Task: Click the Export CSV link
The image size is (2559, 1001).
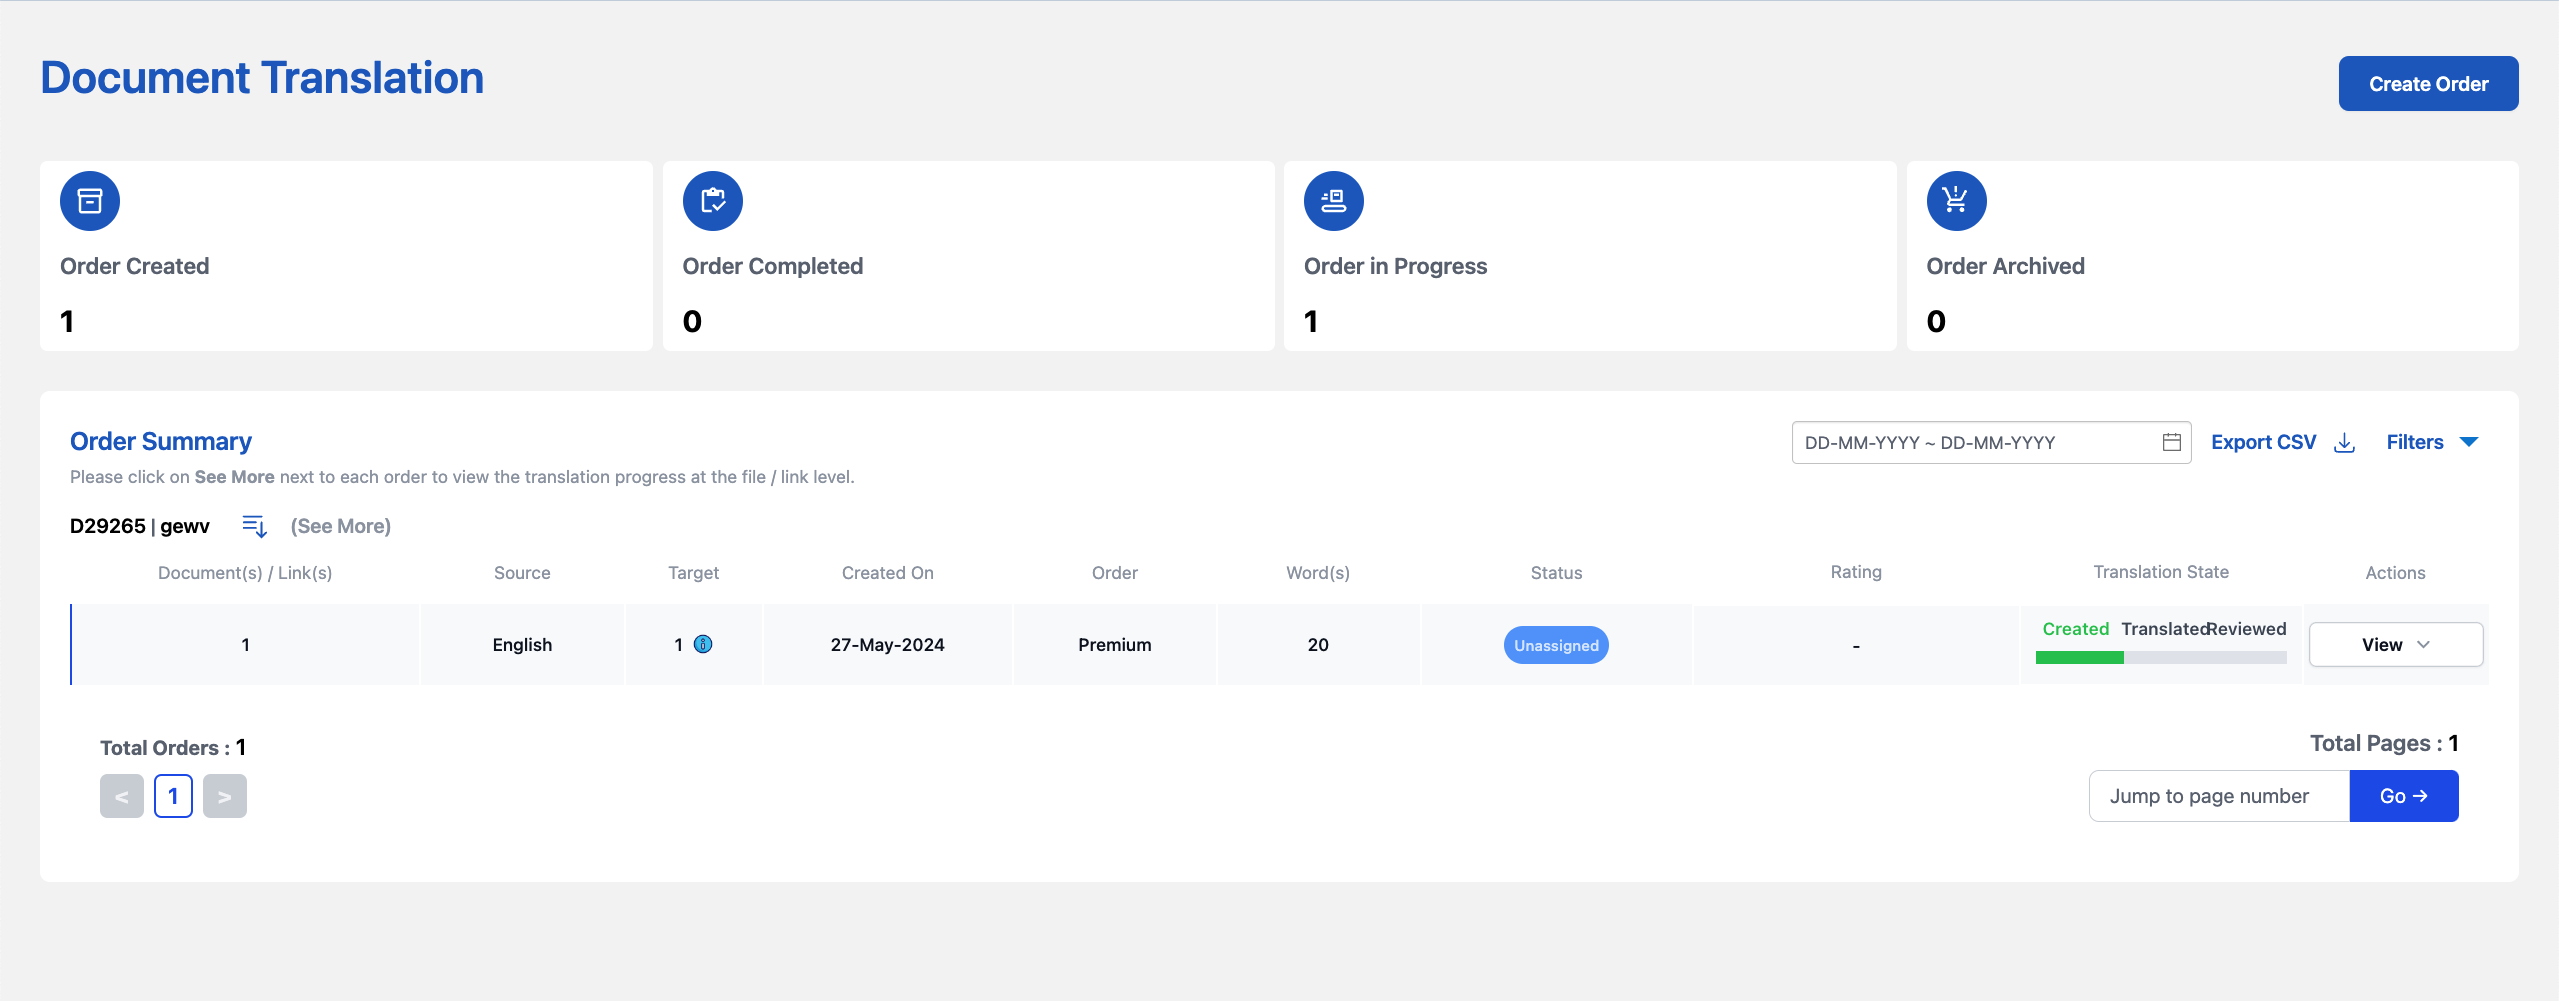Action: (x=2263, y=442)
